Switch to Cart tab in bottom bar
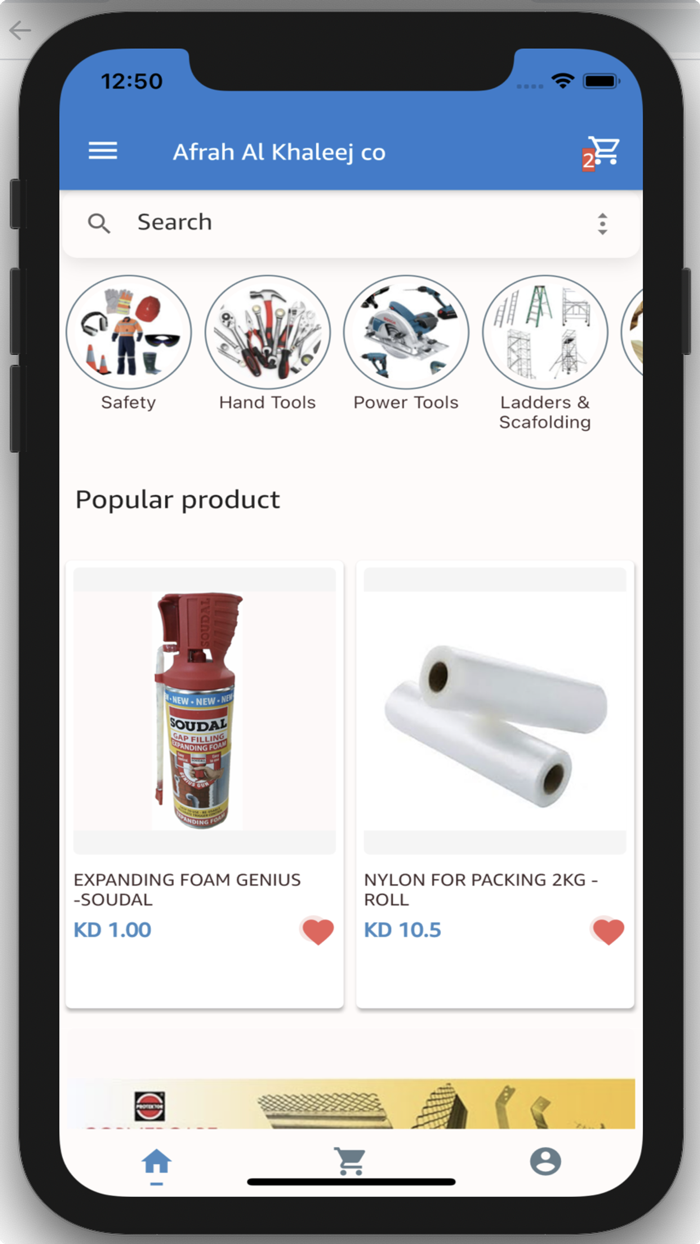 [x=350, y=1162]
